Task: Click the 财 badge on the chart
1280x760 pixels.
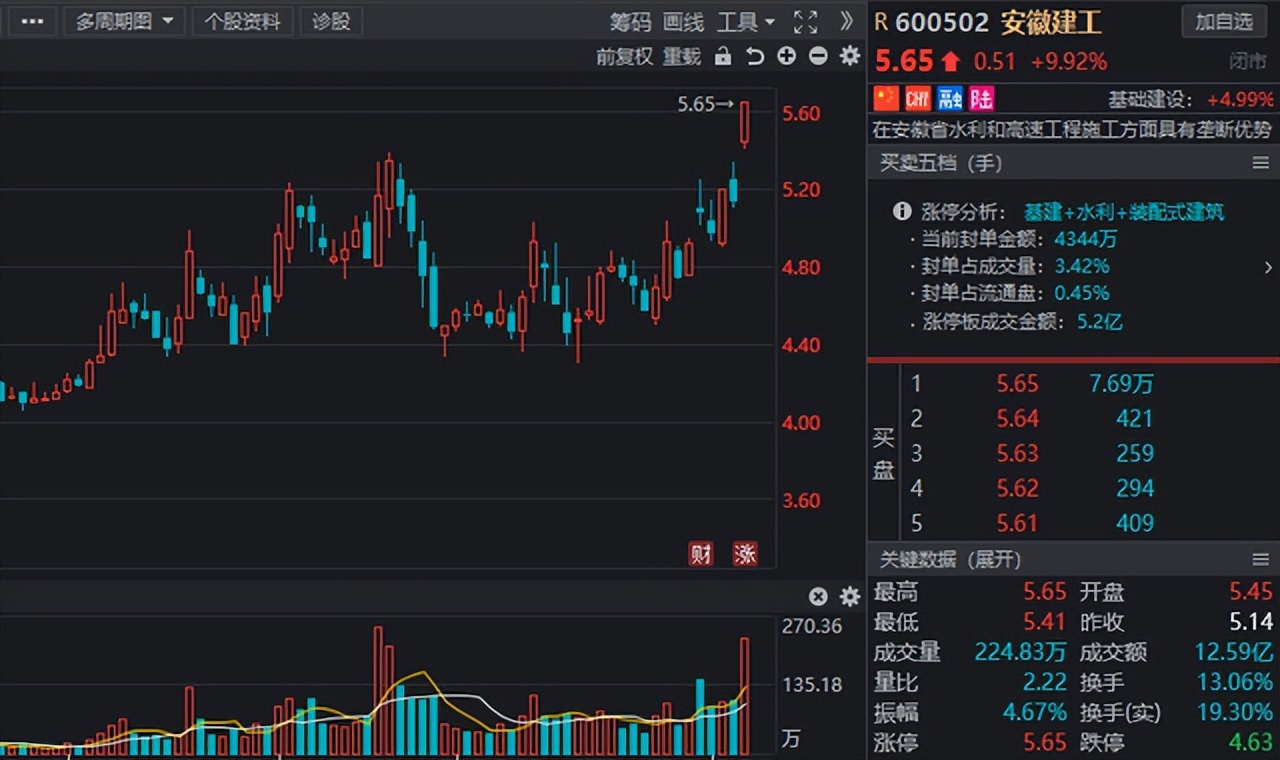Action: pos(700,553)
